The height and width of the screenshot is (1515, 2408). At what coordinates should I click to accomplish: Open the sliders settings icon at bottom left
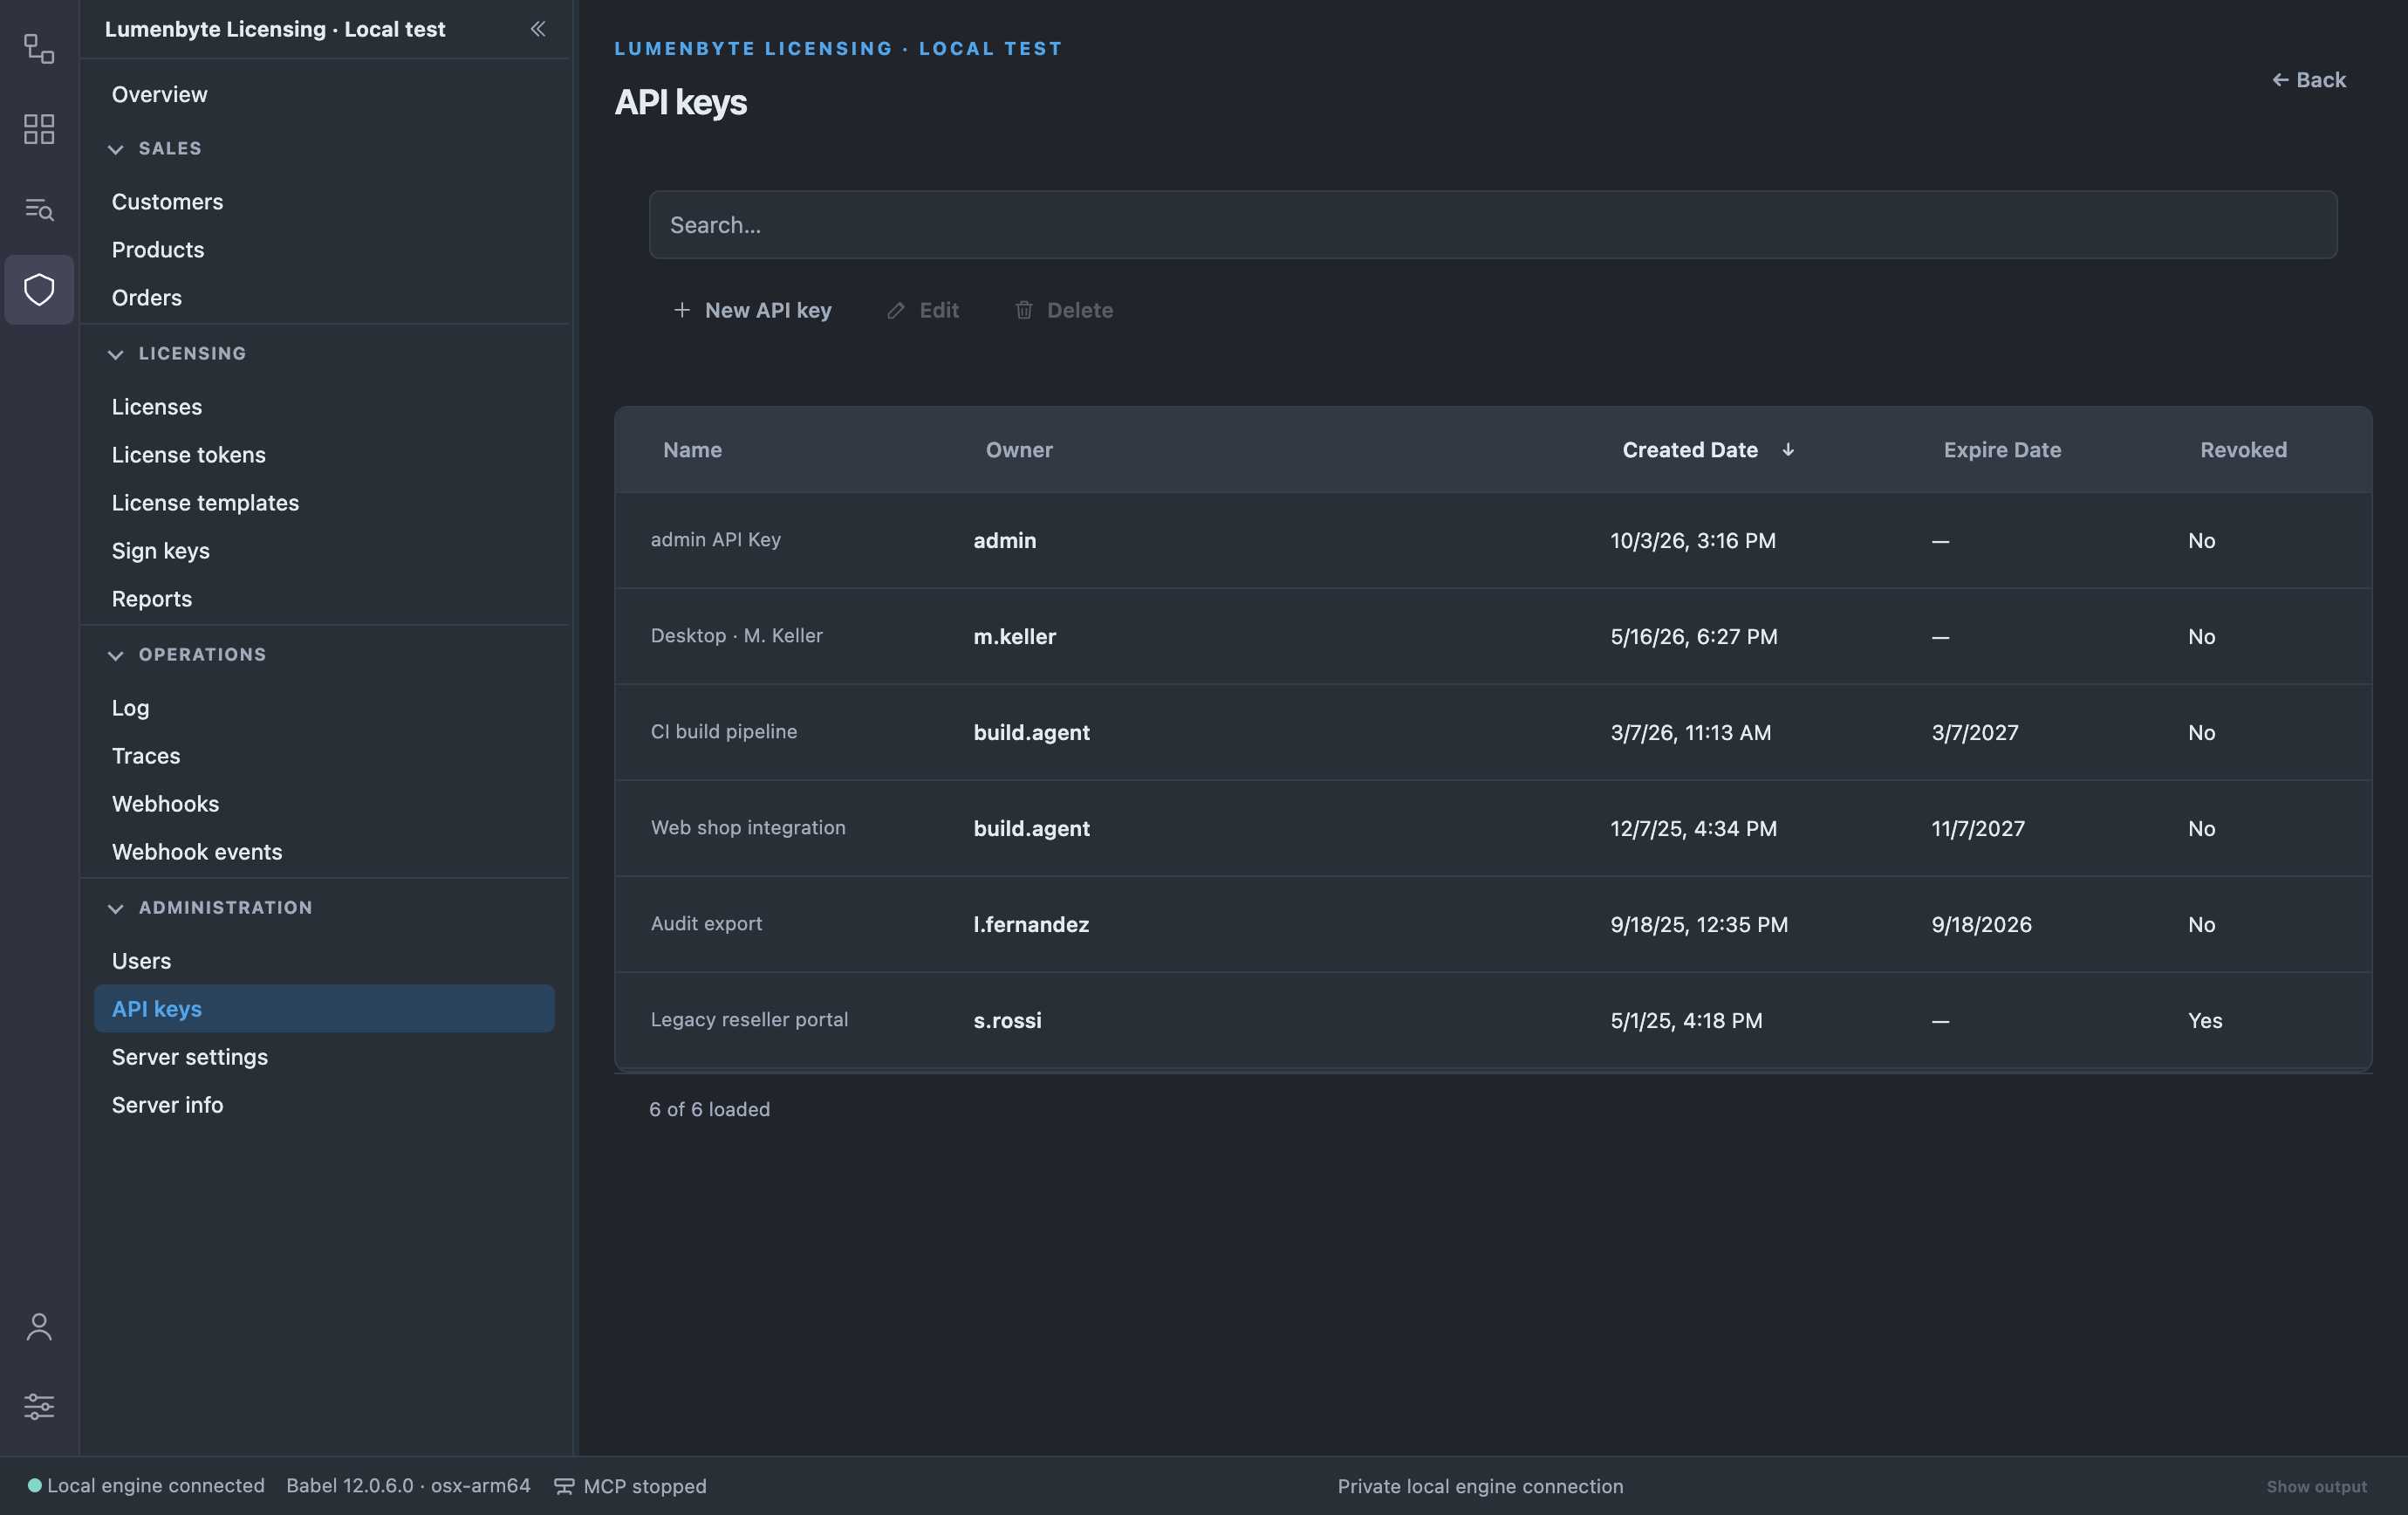tap(39, 1407)
